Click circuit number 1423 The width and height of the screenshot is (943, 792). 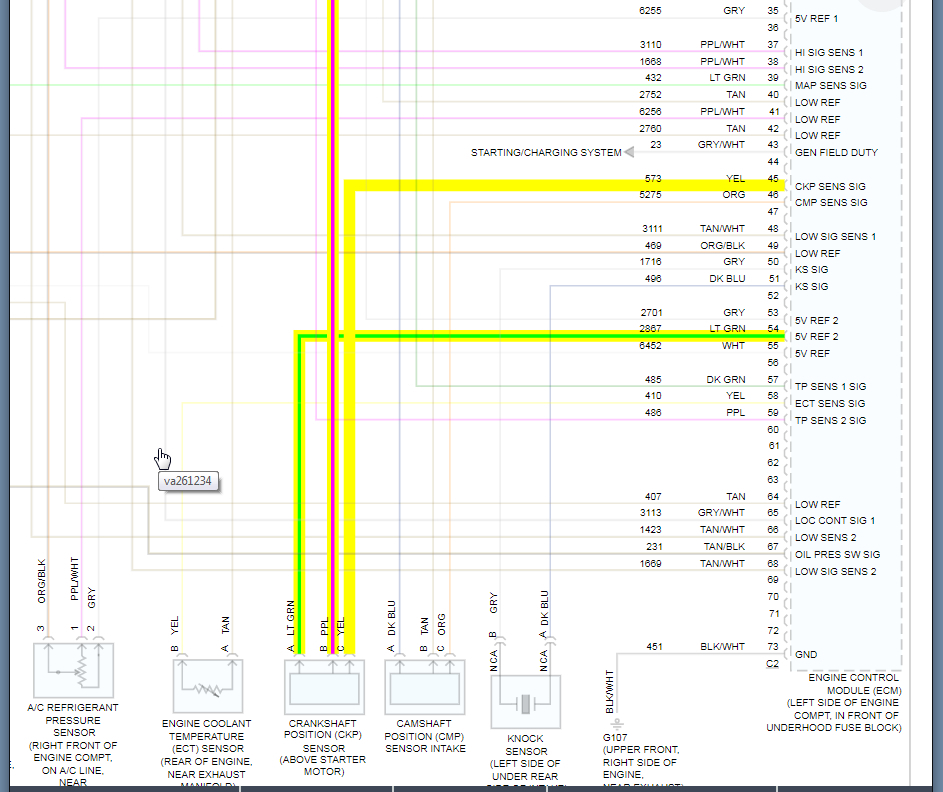(650, 530)
